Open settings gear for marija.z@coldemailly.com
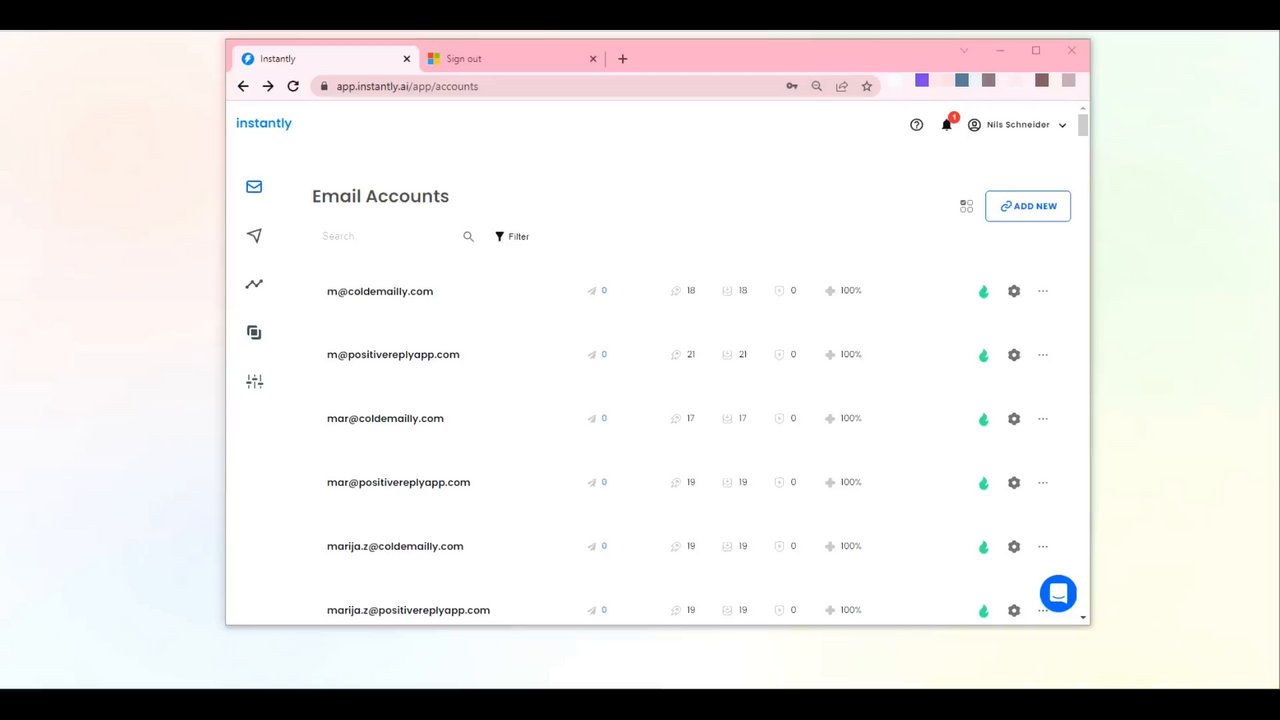Screen dimensions: 1280x720 point(1014,547)
